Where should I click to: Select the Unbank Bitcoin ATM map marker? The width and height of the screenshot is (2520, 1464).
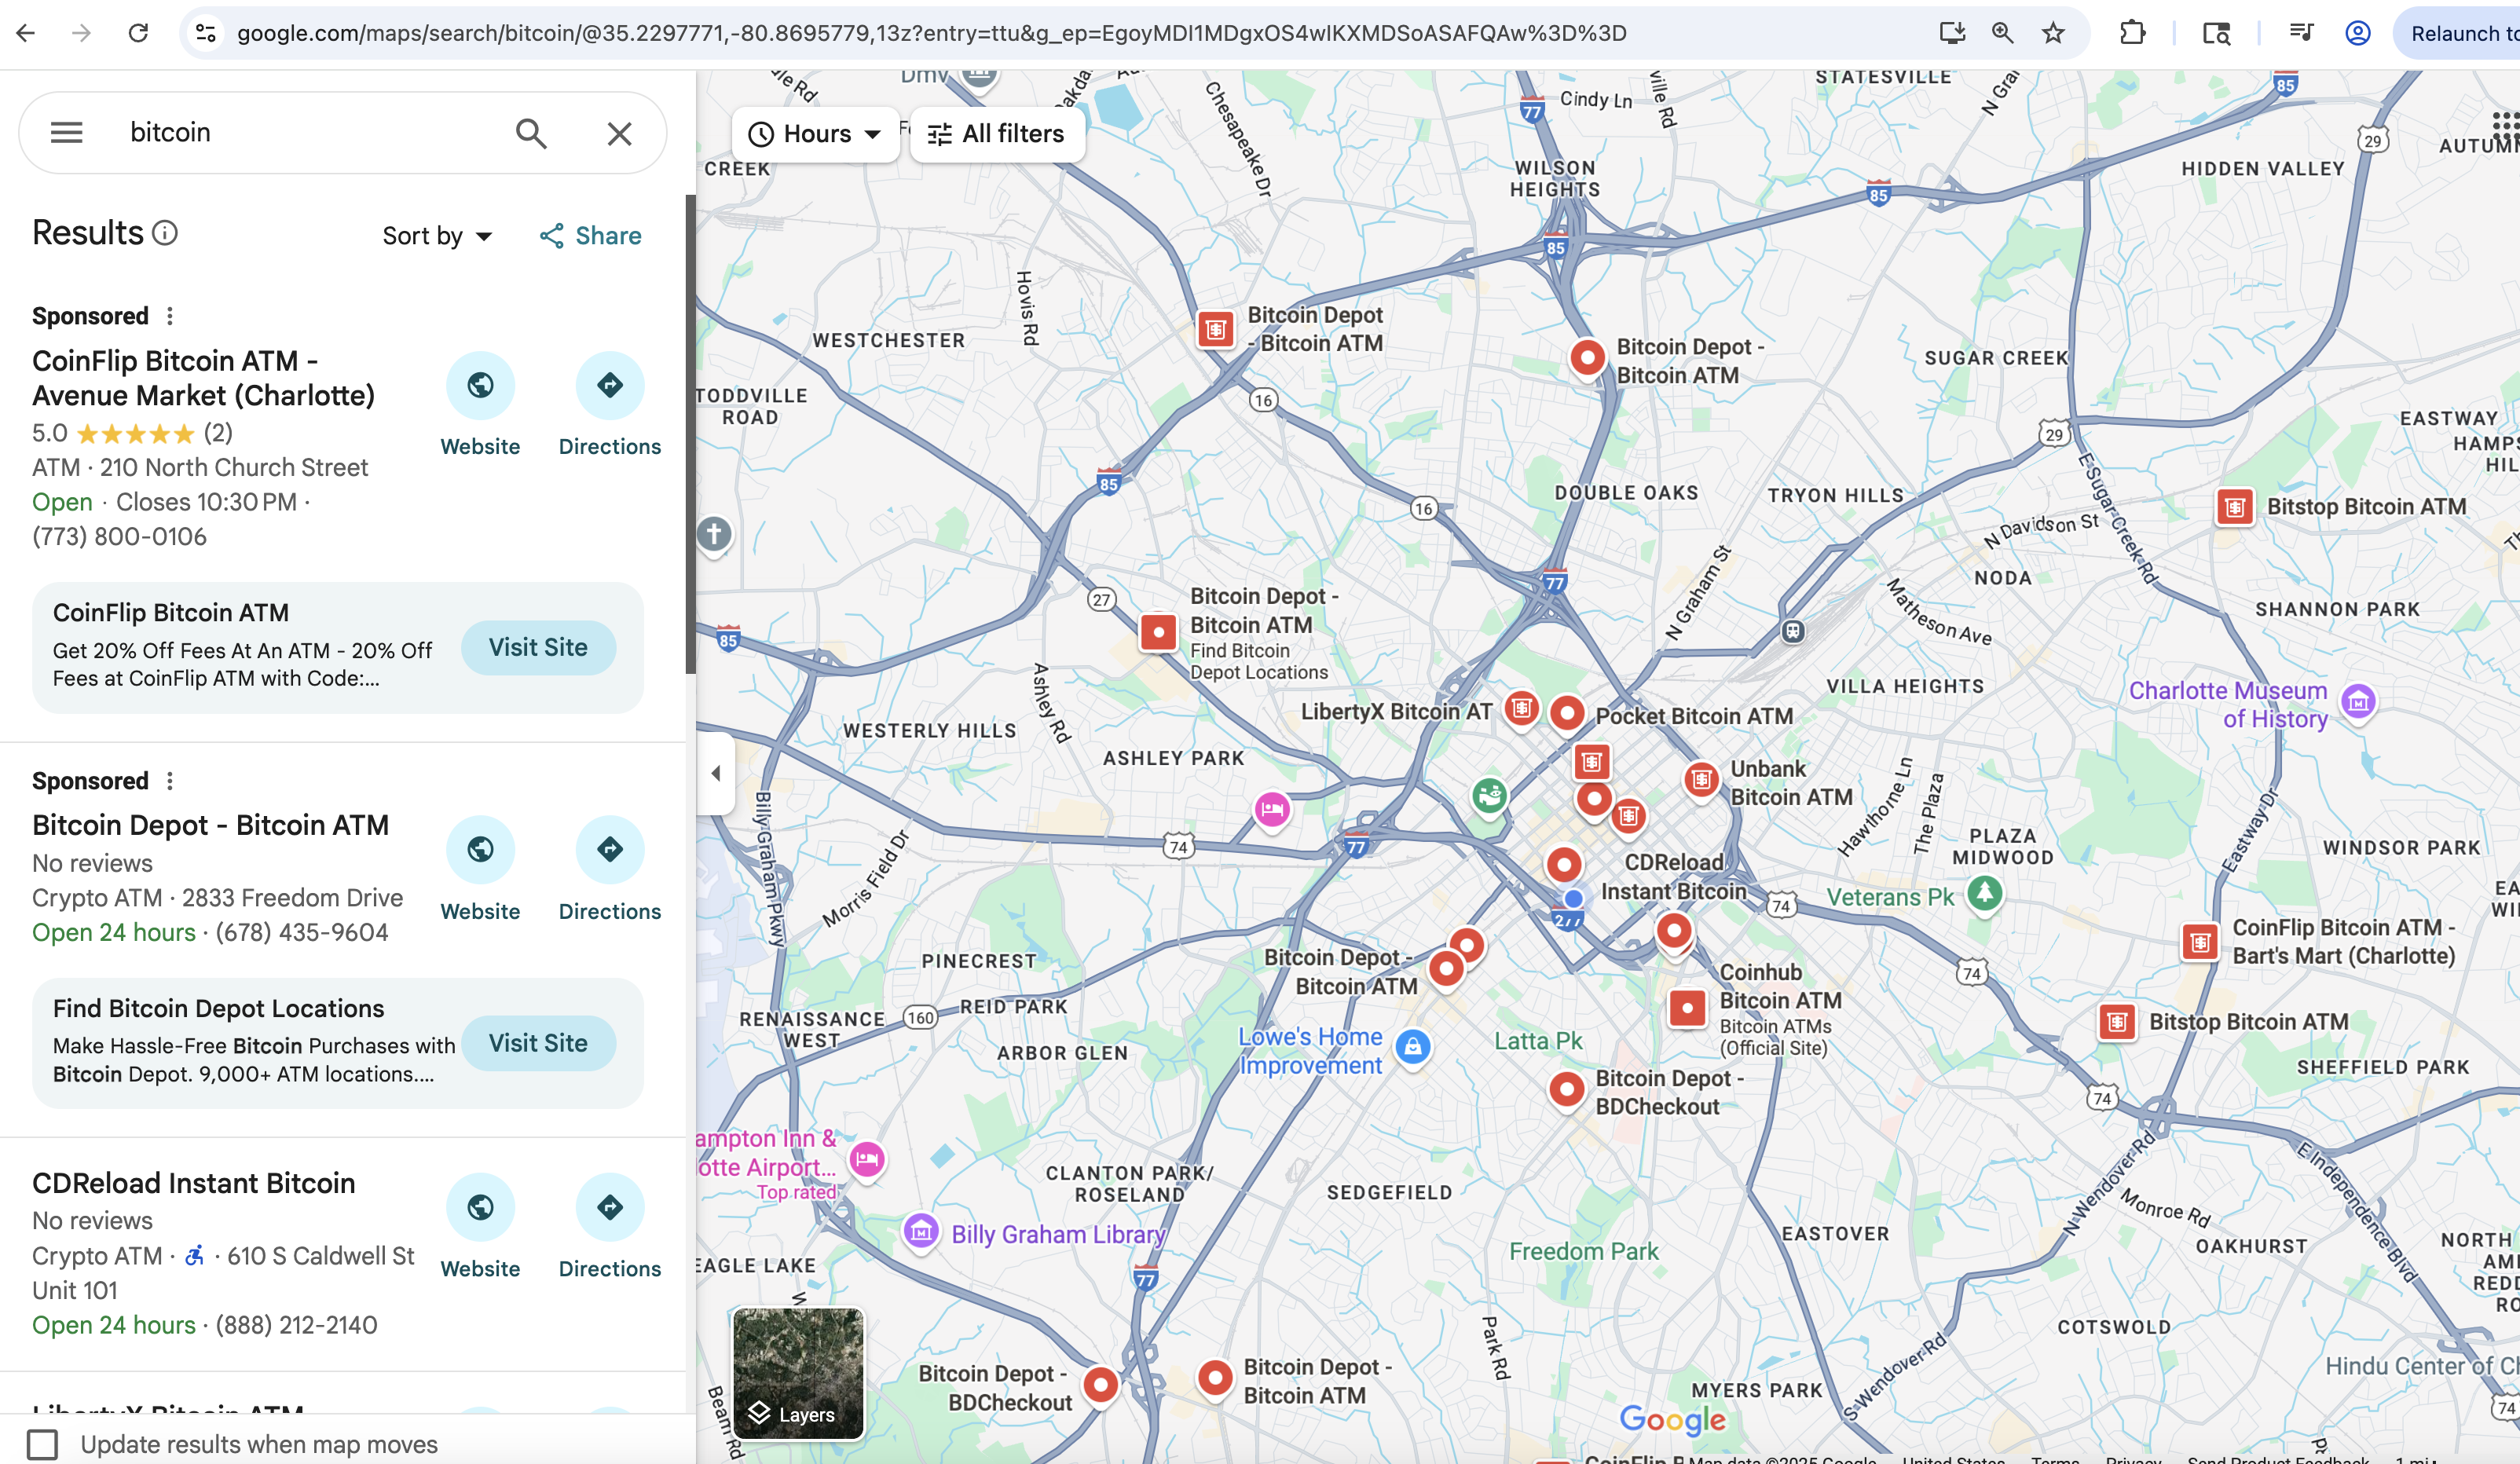(1701, 779)
